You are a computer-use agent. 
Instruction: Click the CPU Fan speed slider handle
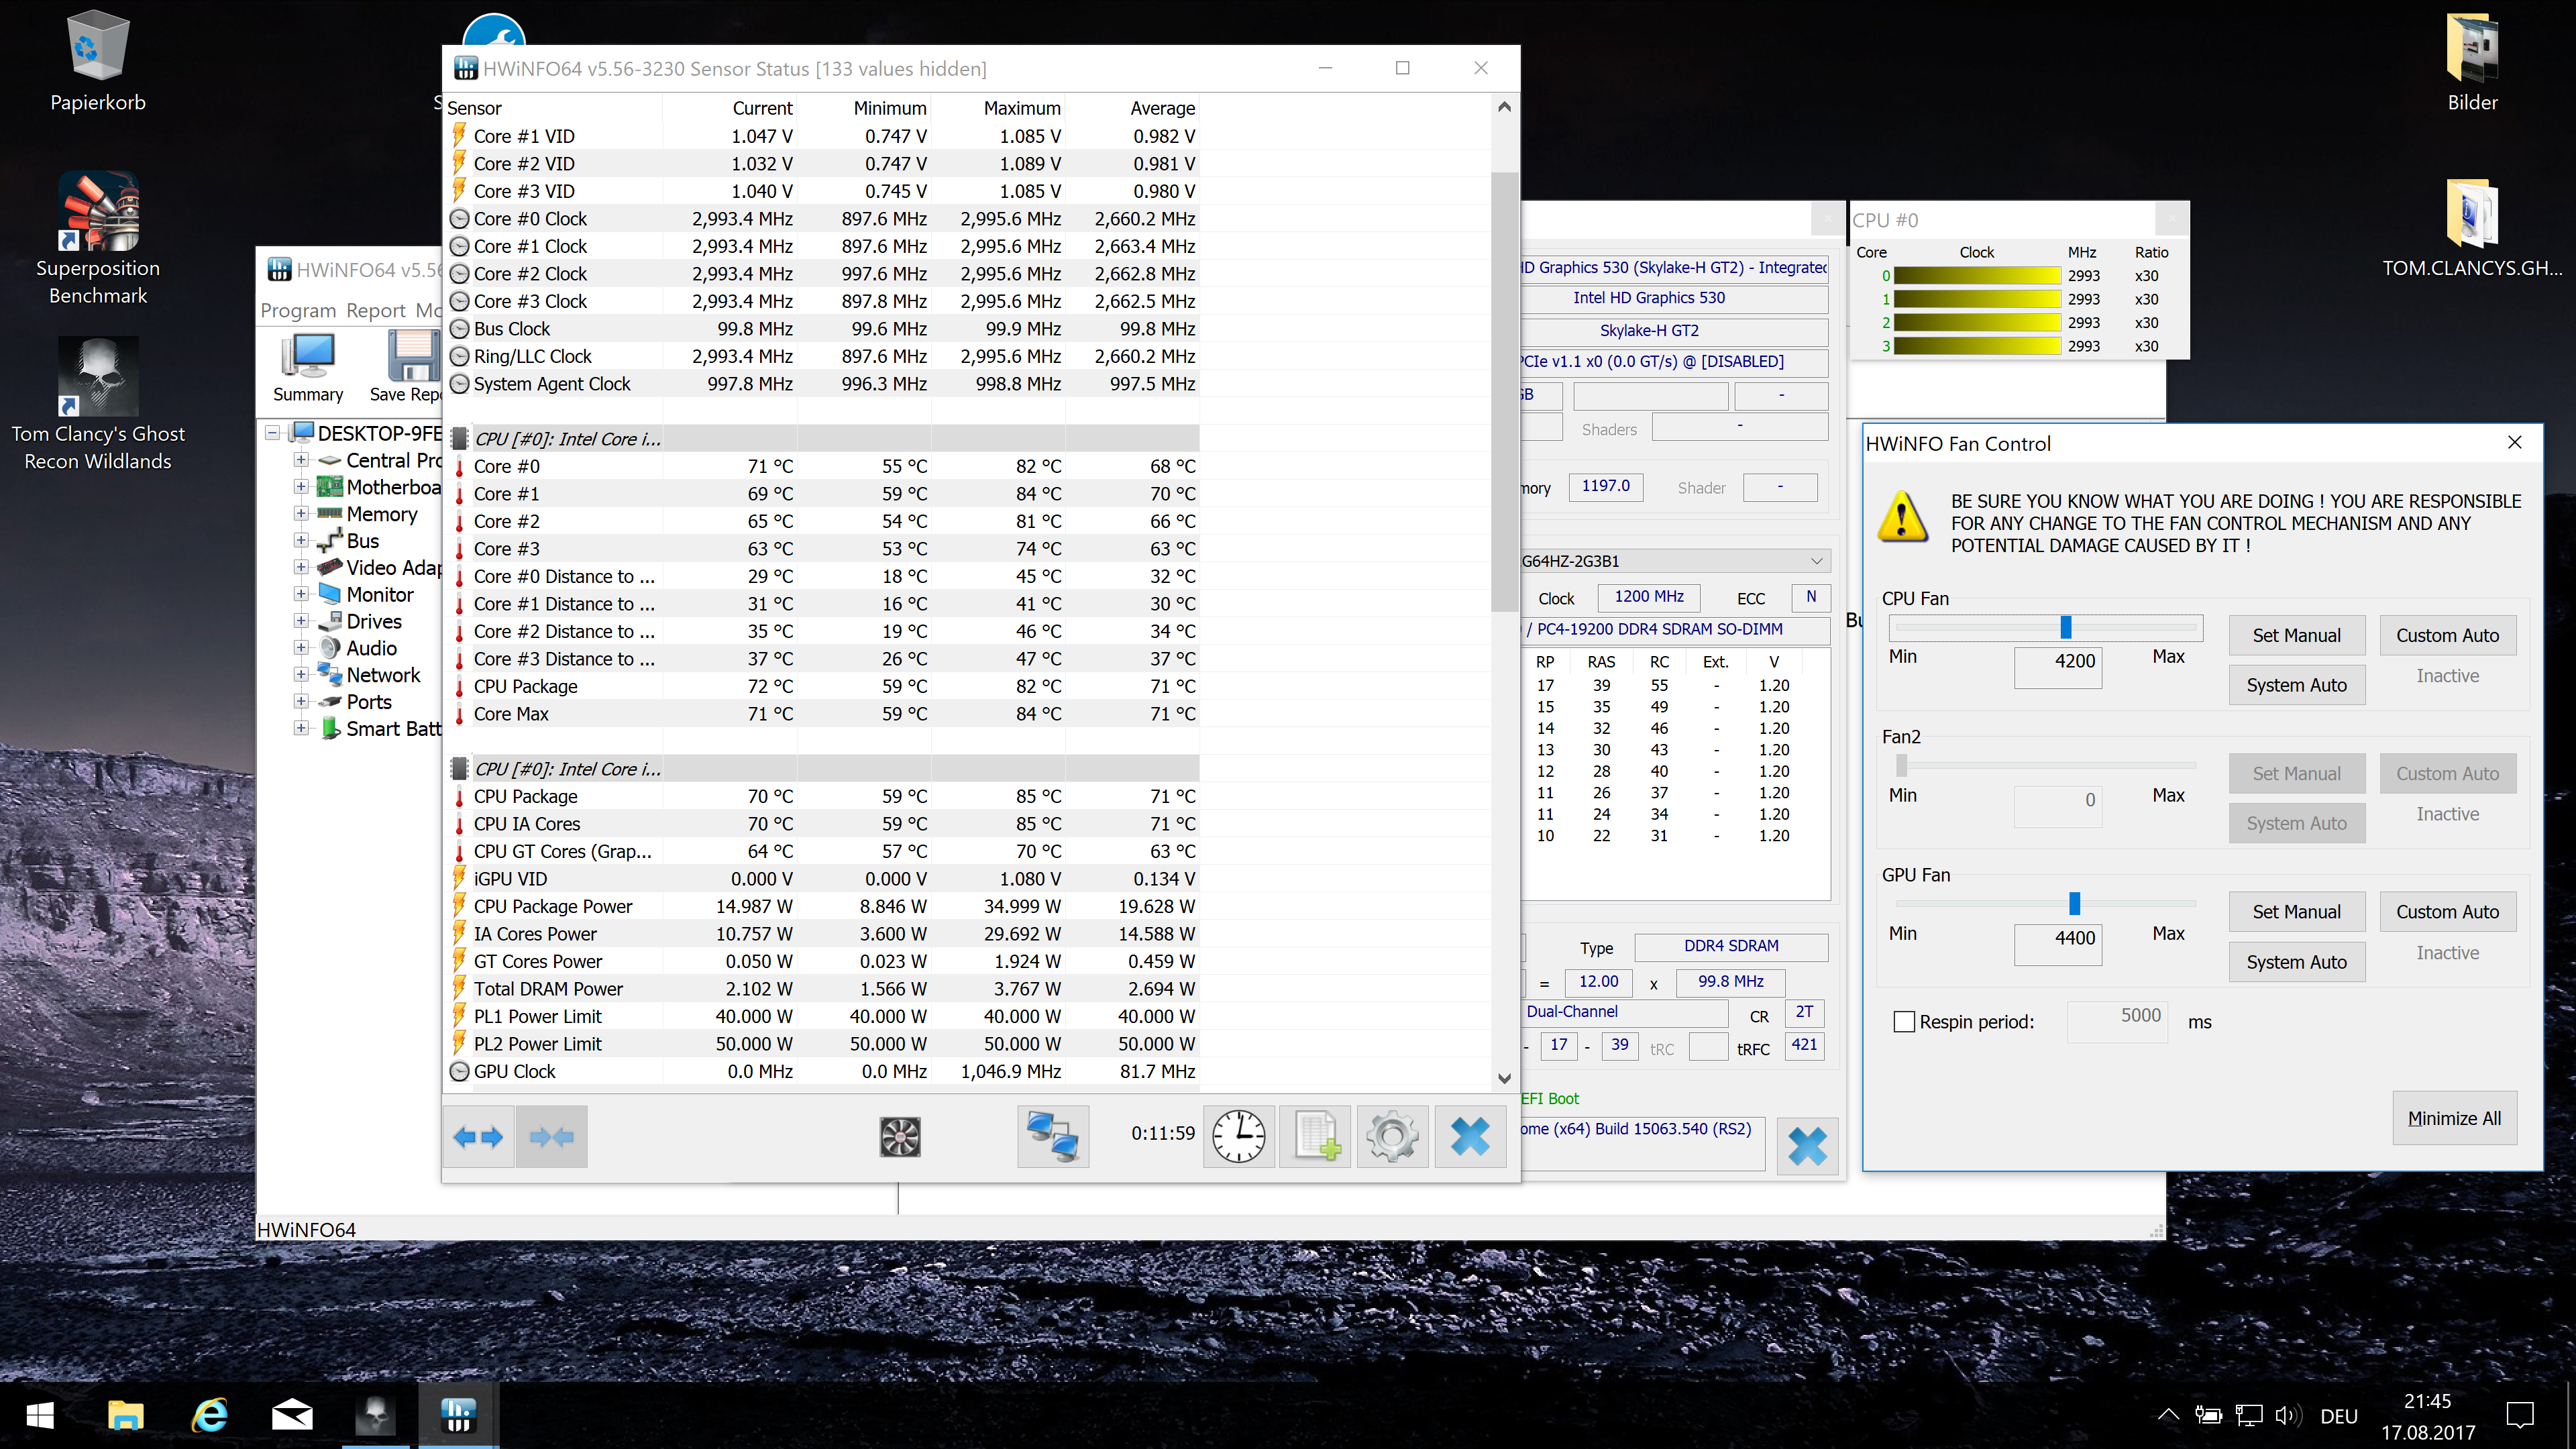pos(2066,627)
